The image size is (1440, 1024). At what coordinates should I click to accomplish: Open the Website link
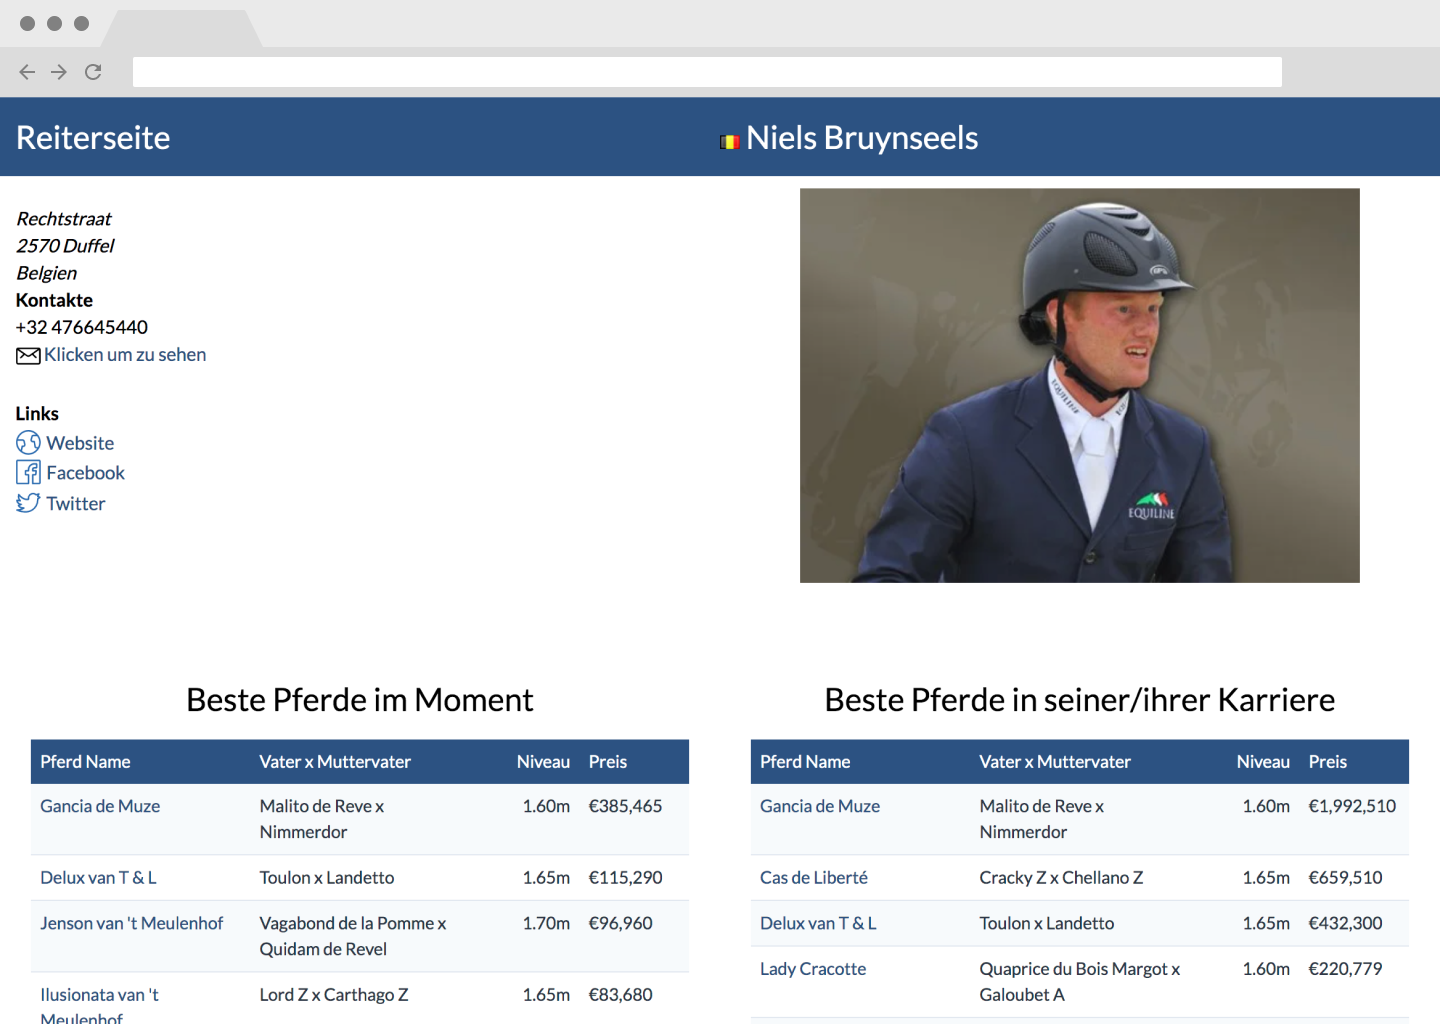(80, 443)
